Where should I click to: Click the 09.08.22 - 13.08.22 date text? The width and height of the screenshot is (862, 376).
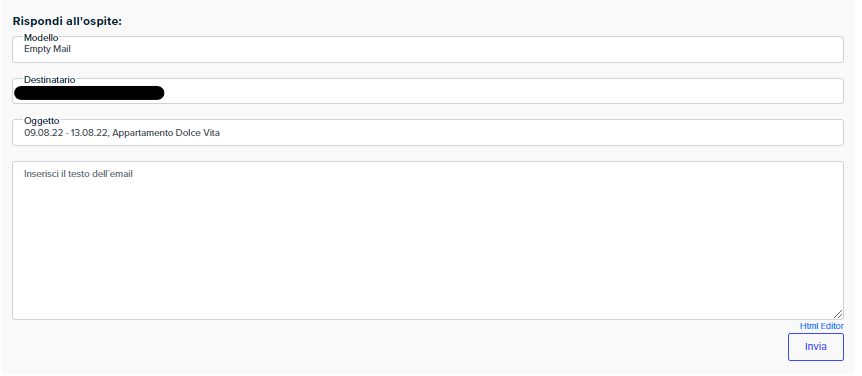pos(66,133)
